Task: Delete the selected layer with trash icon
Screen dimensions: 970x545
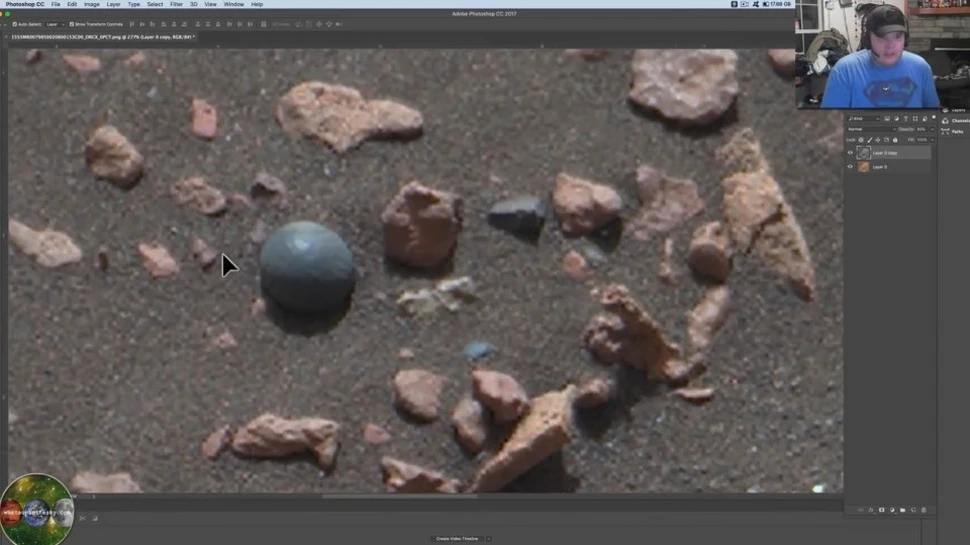Action: pos(924,510)
